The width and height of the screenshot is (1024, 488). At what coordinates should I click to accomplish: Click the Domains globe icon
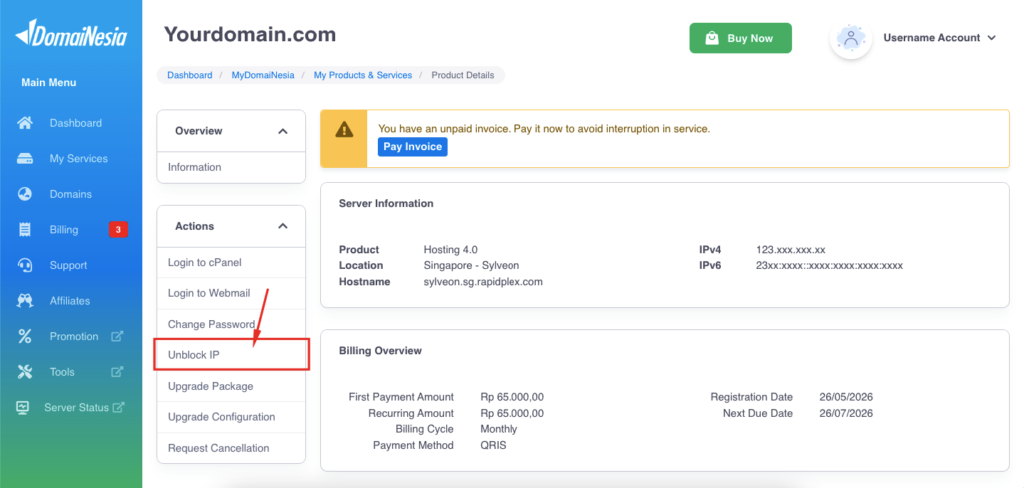click(25, 194)
